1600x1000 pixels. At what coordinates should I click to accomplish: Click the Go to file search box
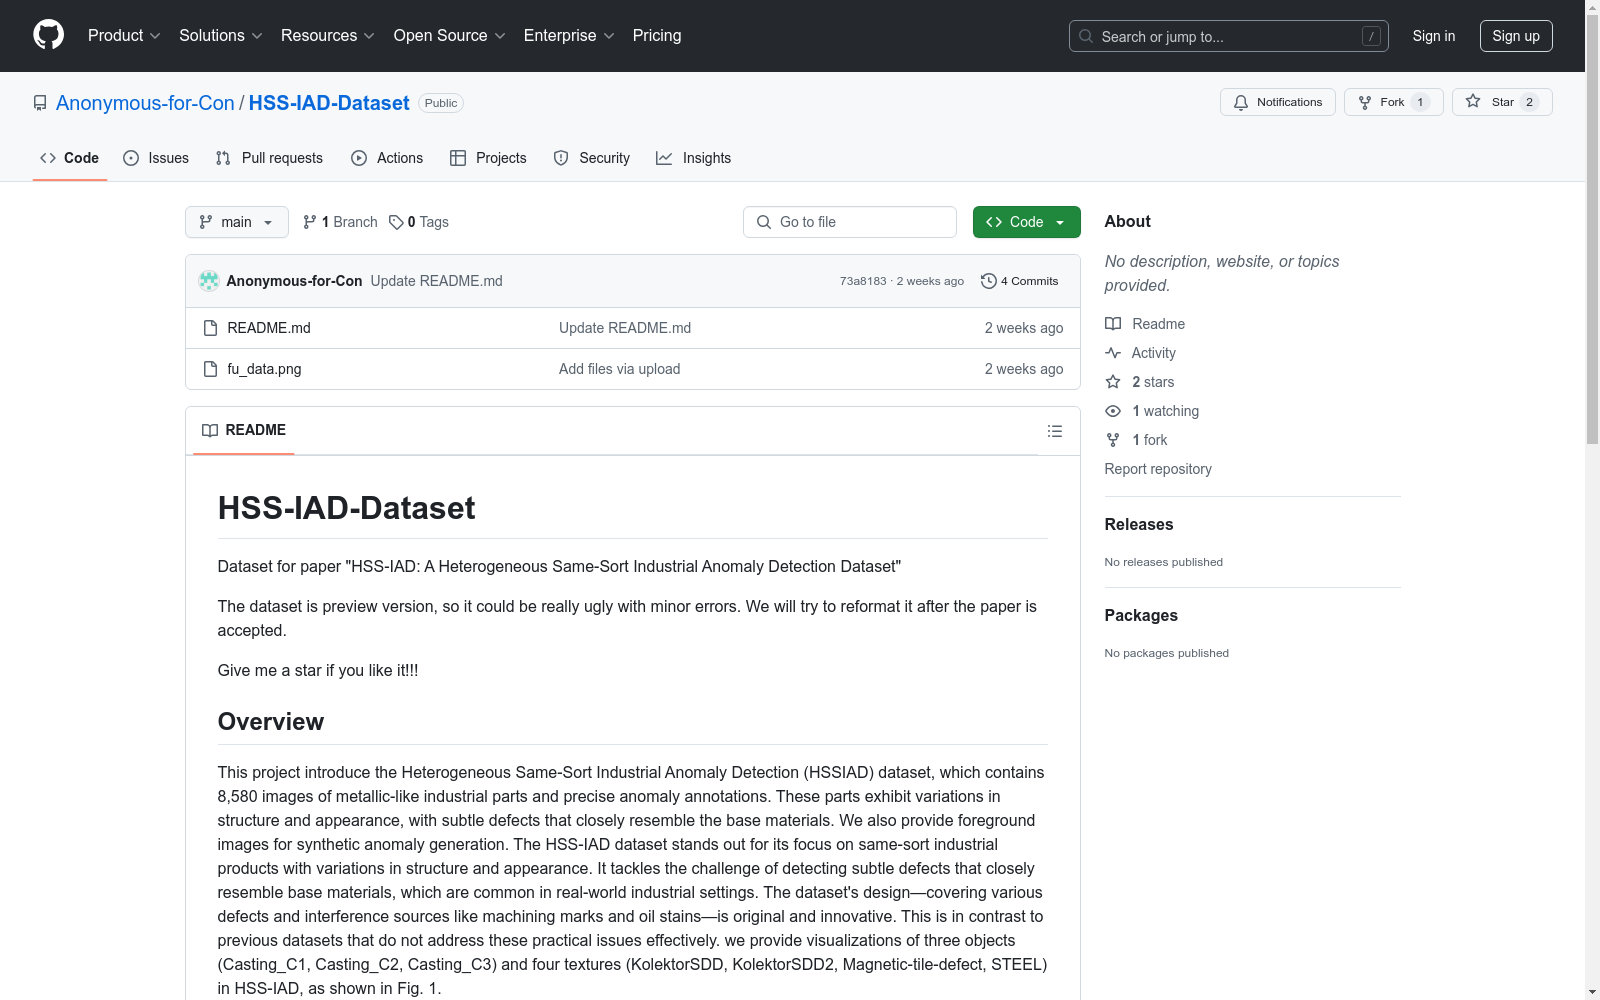pyautogui.click(x=850, y=222)
